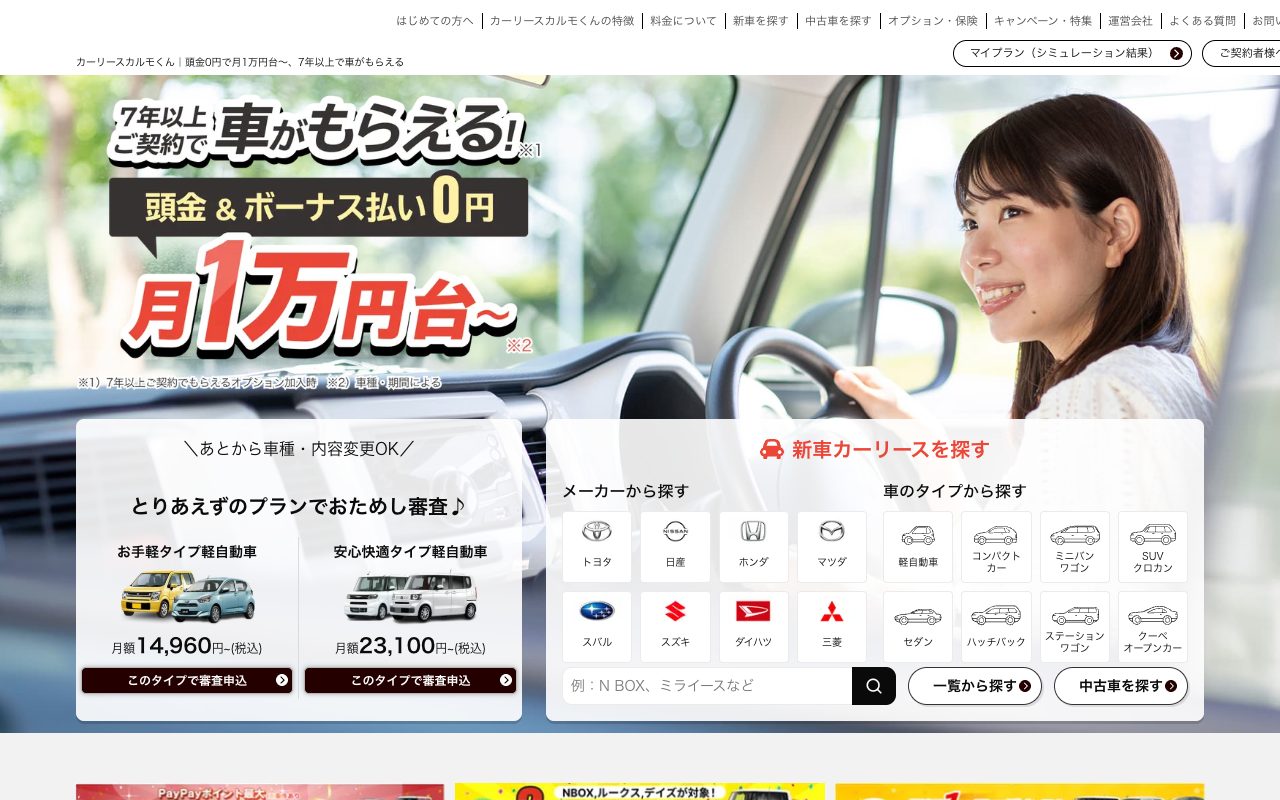Open はじめての方へ in top menu

click(x=435, y=20)
